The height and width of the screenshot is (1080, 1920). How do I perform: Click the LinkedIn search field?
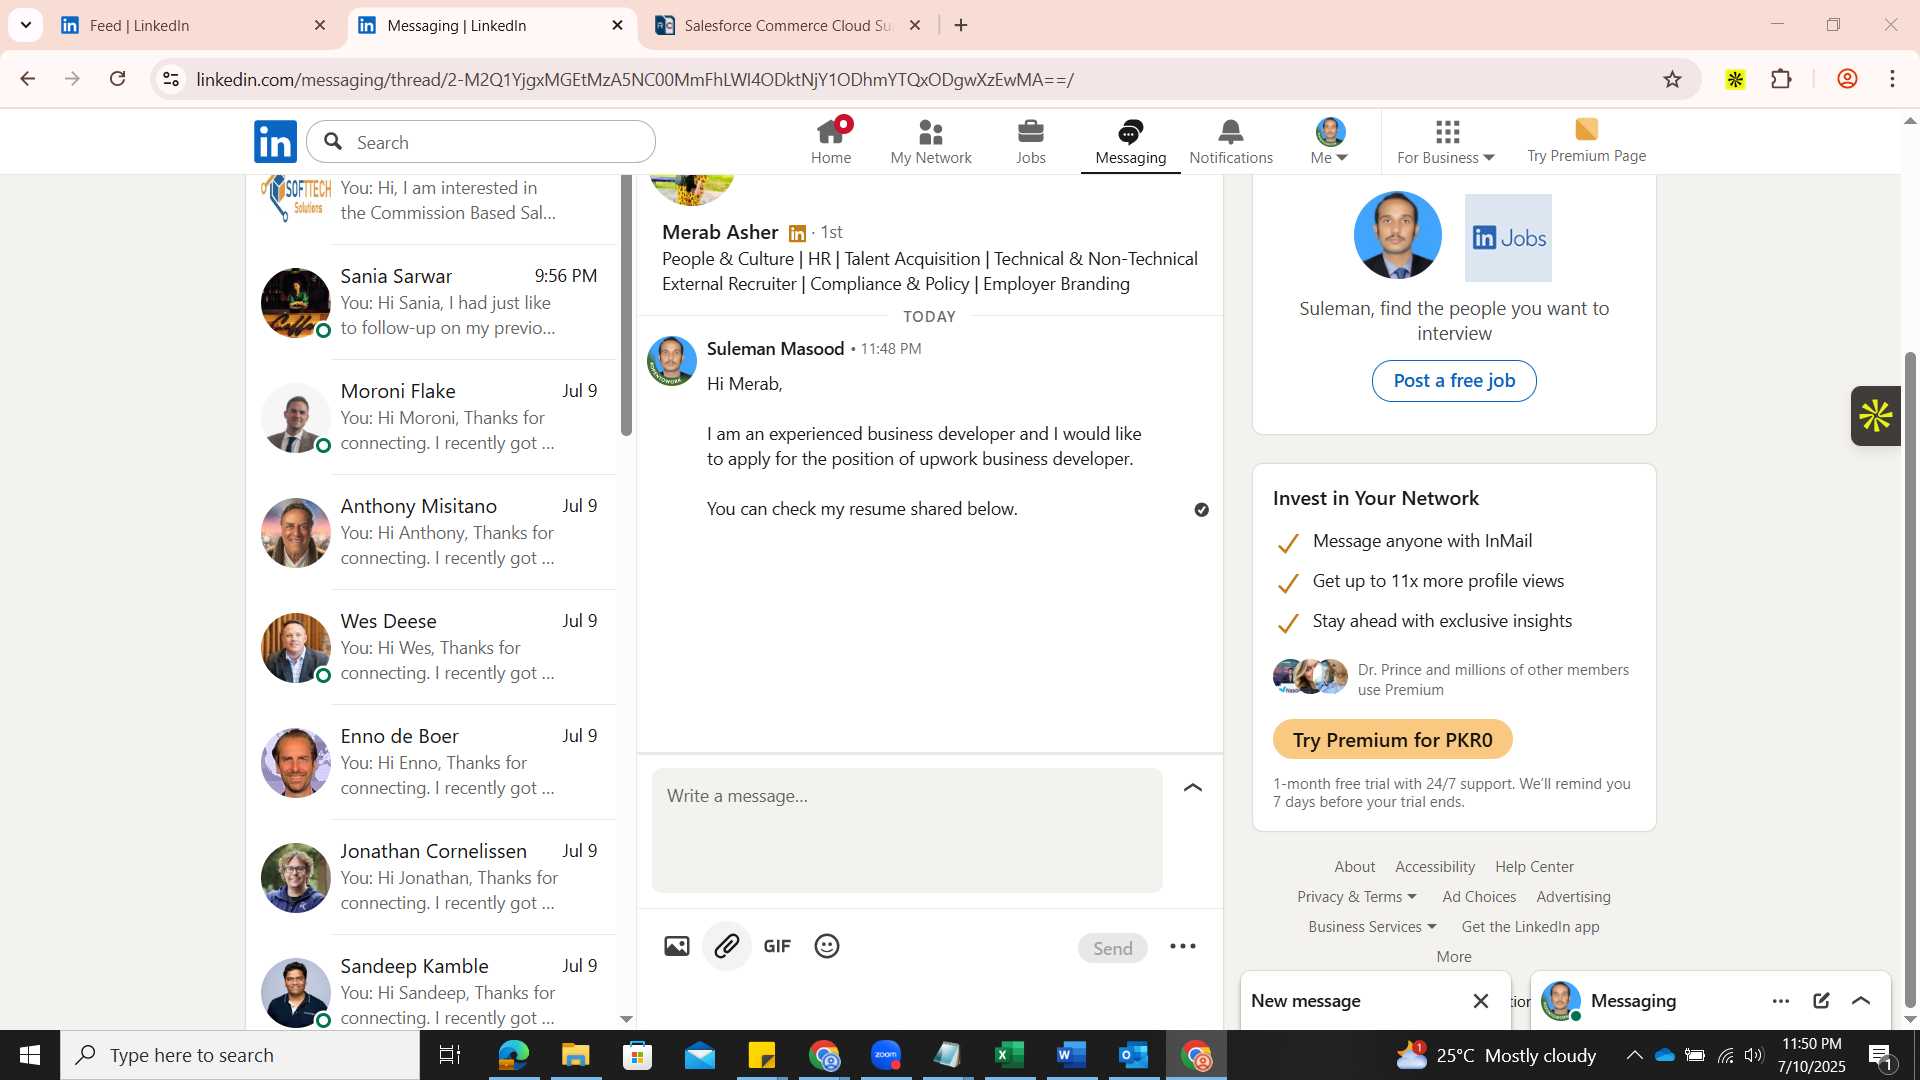coord(481,142)
